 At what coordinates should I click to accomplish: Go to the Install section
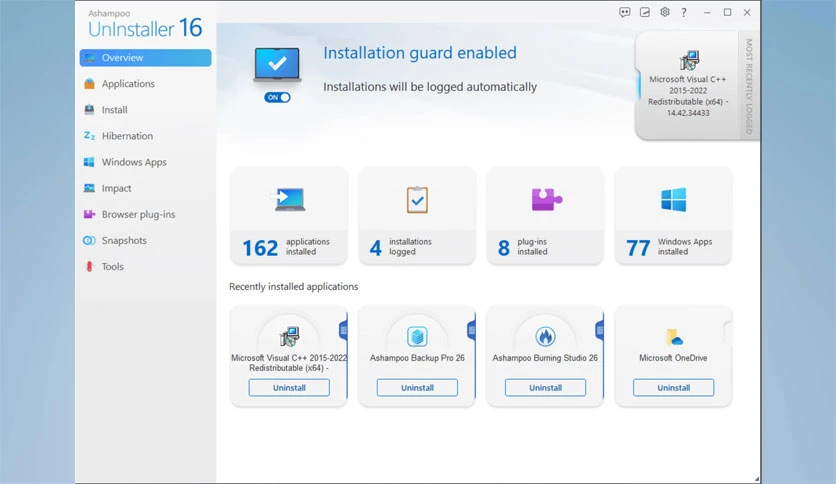114,110
